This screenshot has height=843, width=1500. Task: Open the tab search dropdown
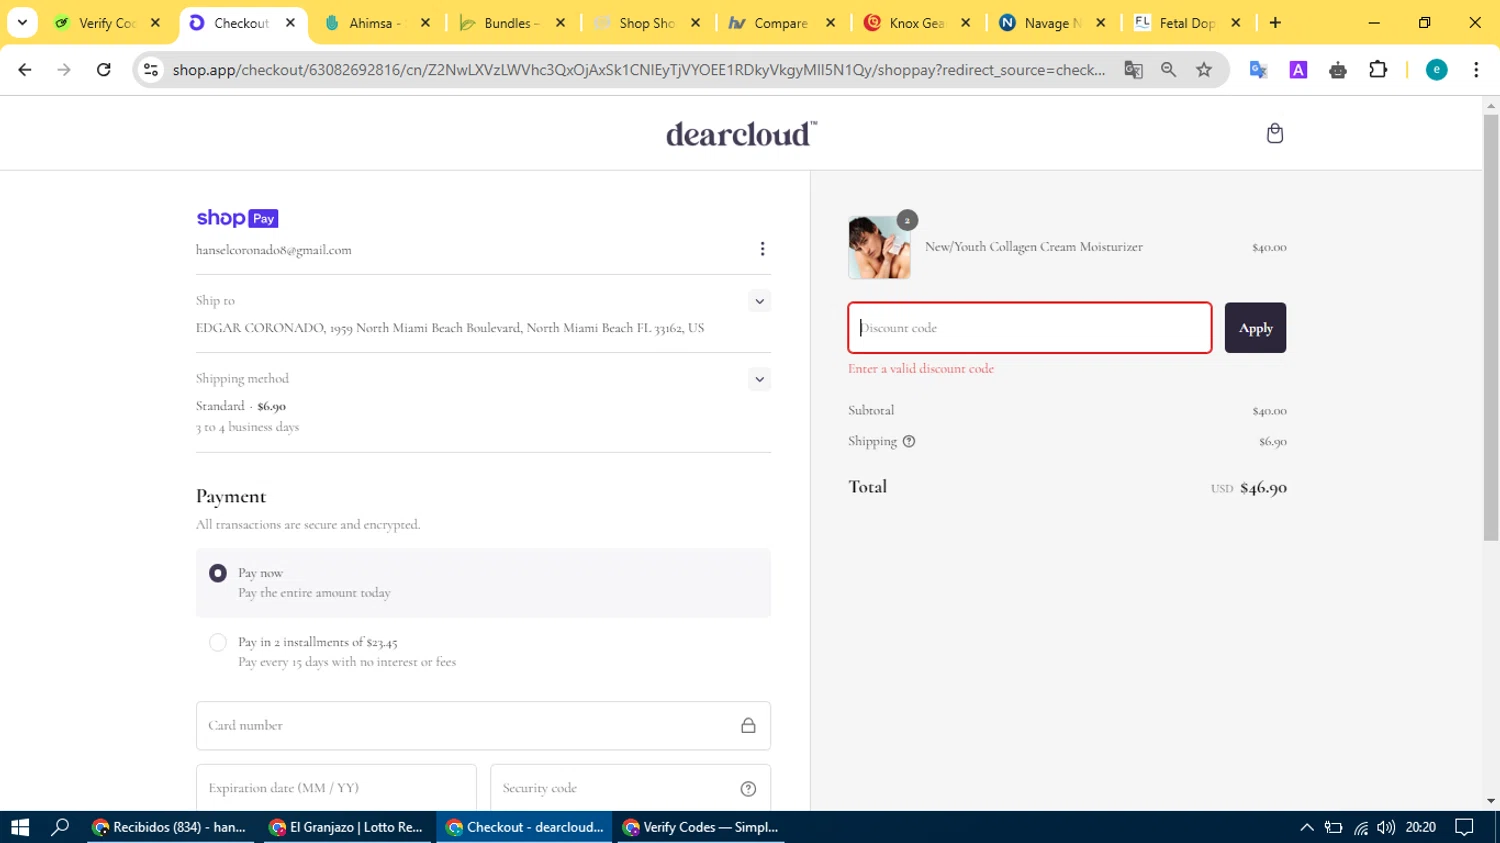point(22,22)
